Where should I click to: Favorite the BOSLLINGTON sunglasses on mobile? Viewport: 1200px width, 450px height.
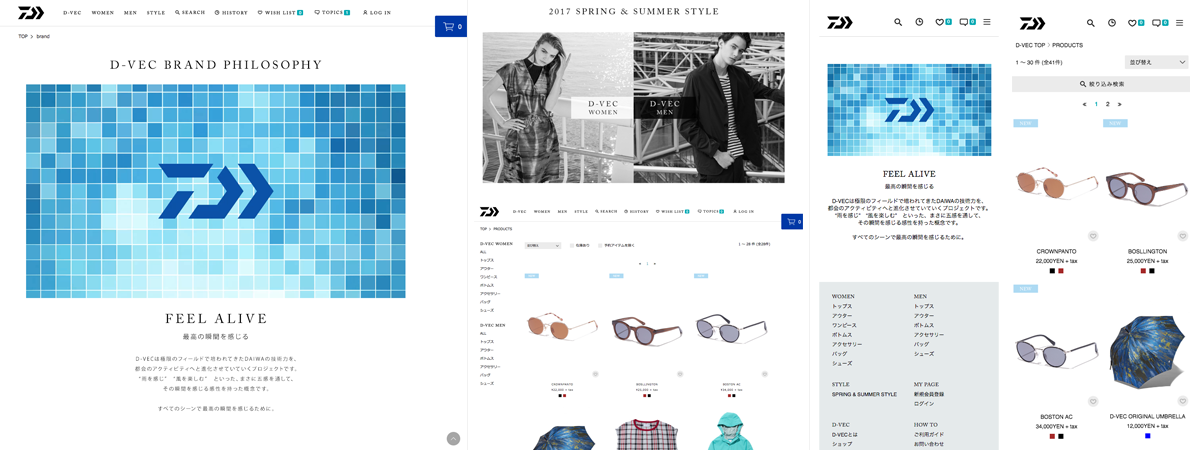pyautogui.click(x=1183, y=236)
